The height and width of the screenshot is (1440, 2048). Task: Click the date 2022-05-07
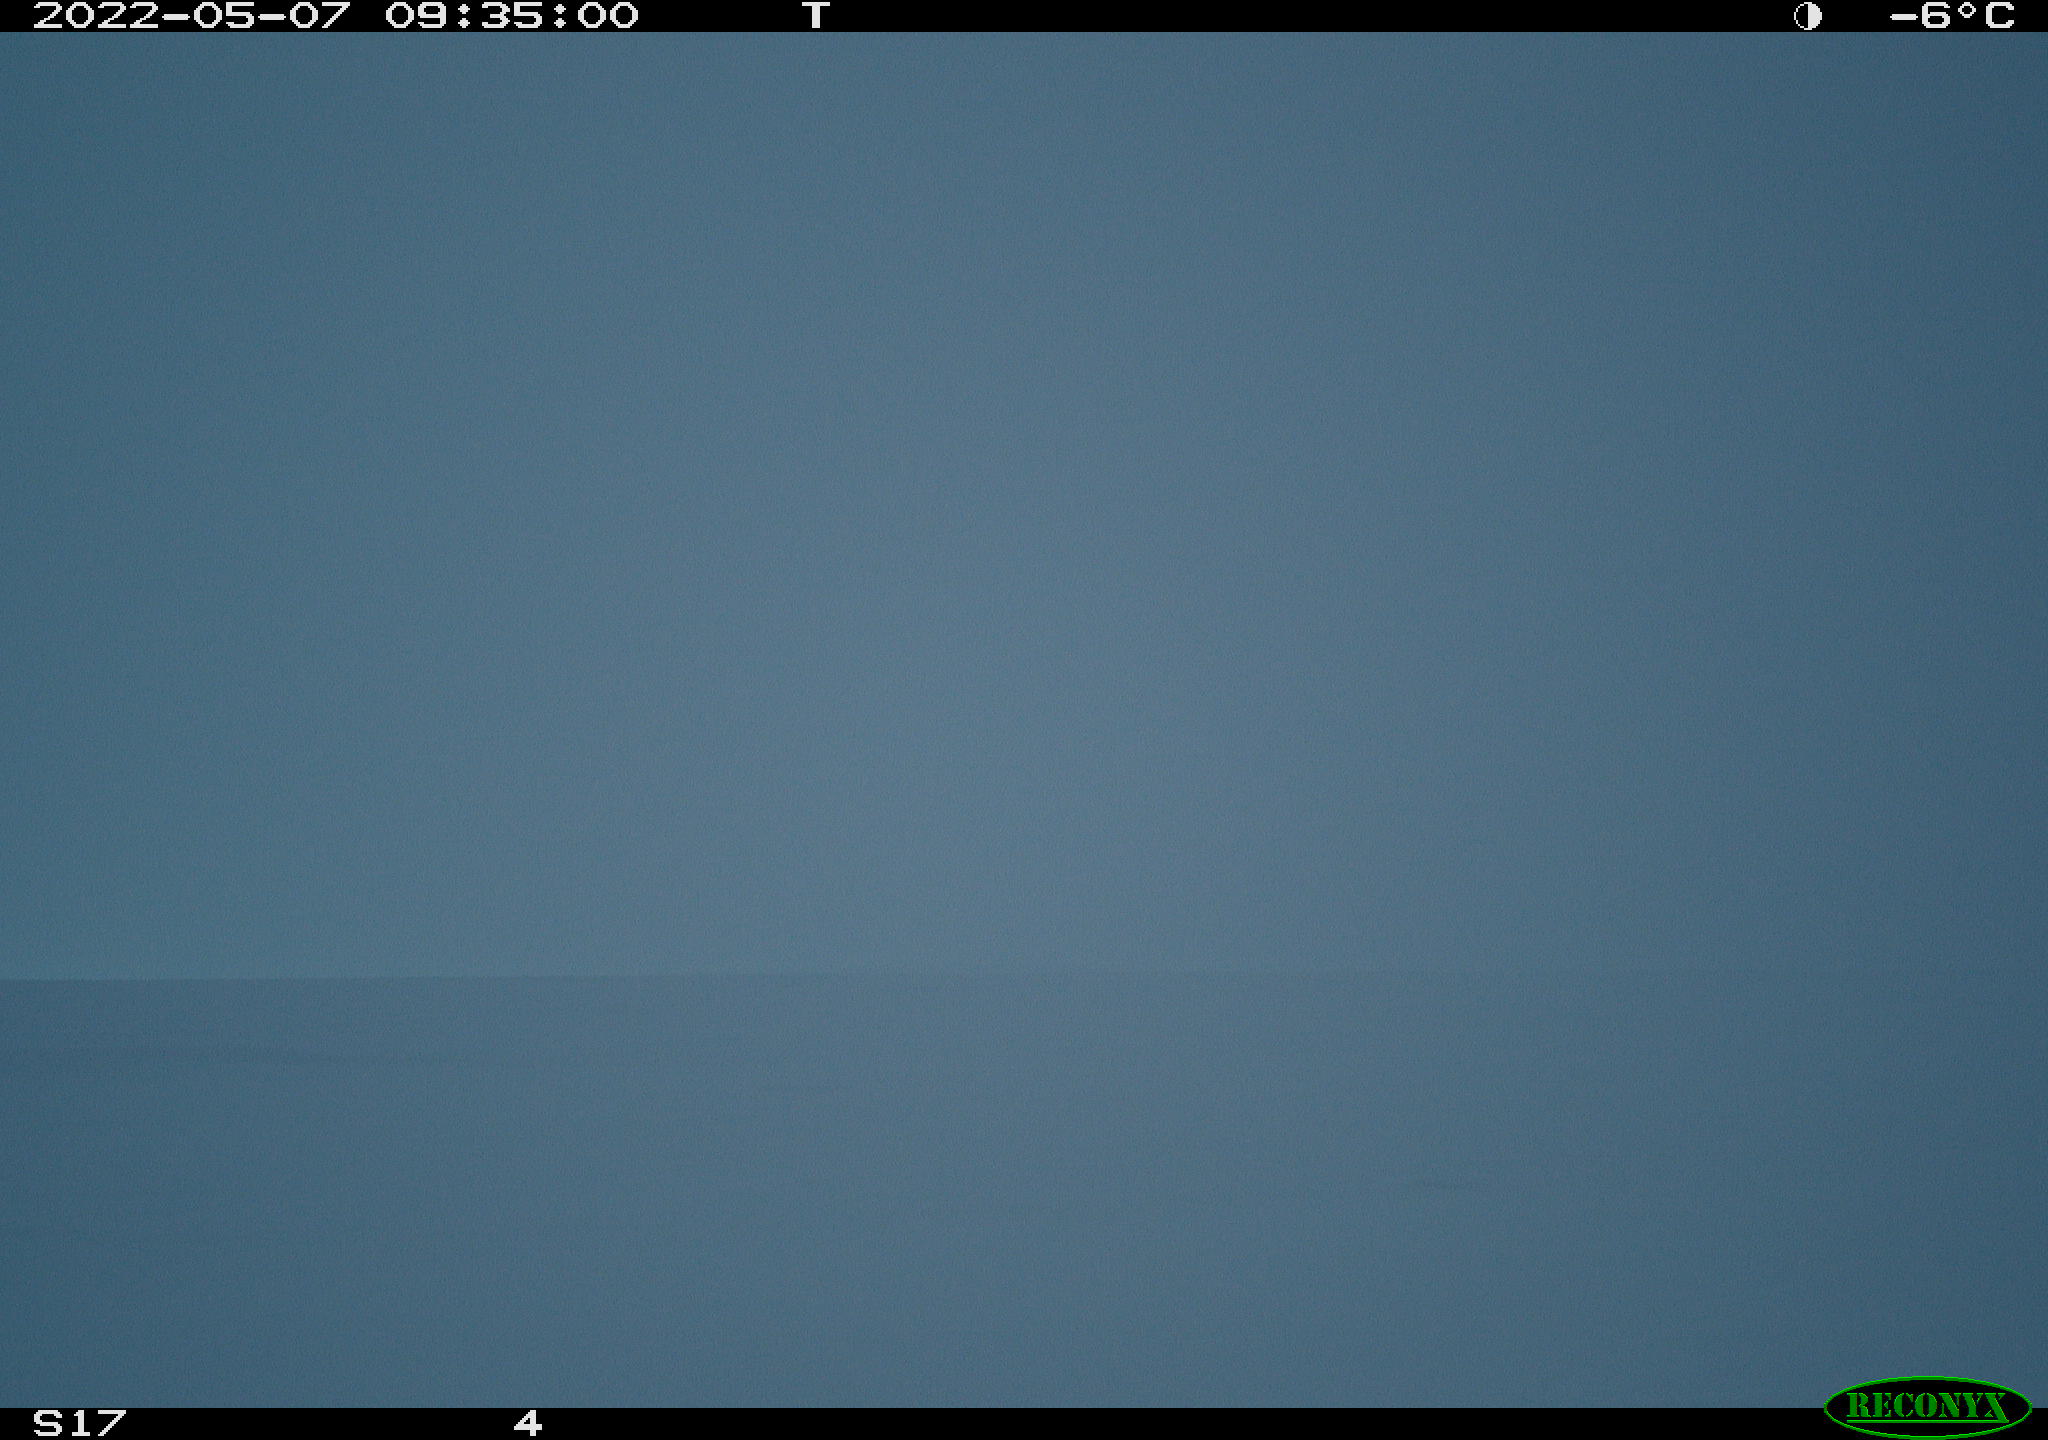pos(192,16)
